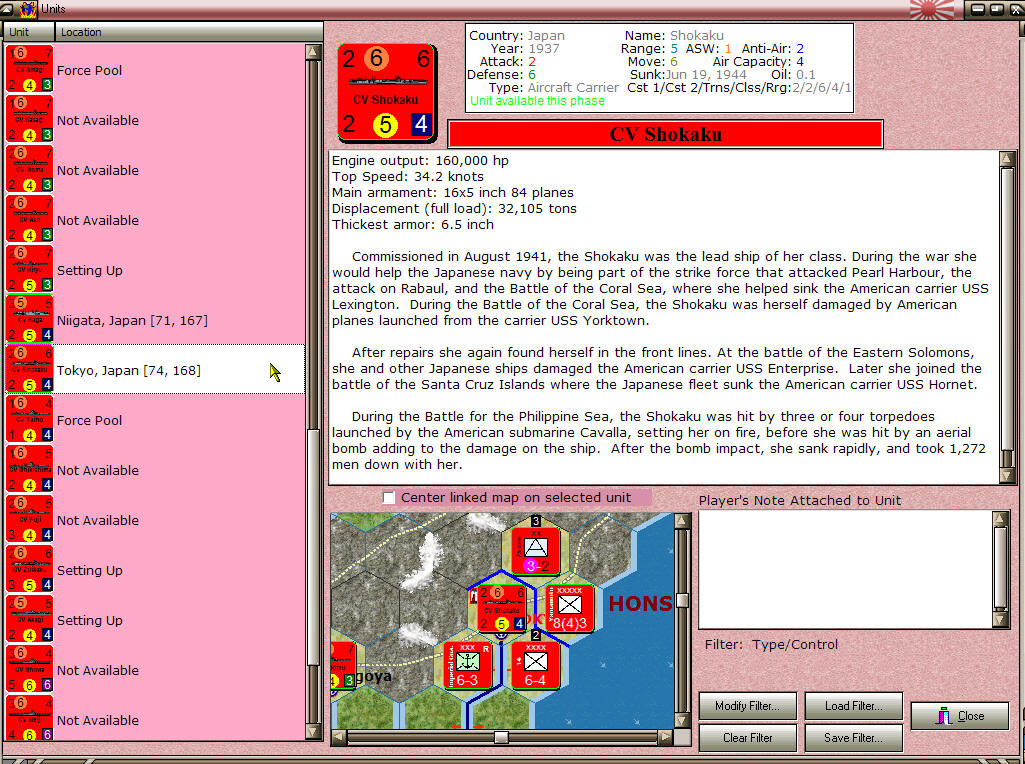Click the mini-map horizontal scroll thumb

[x=501, y=737]
